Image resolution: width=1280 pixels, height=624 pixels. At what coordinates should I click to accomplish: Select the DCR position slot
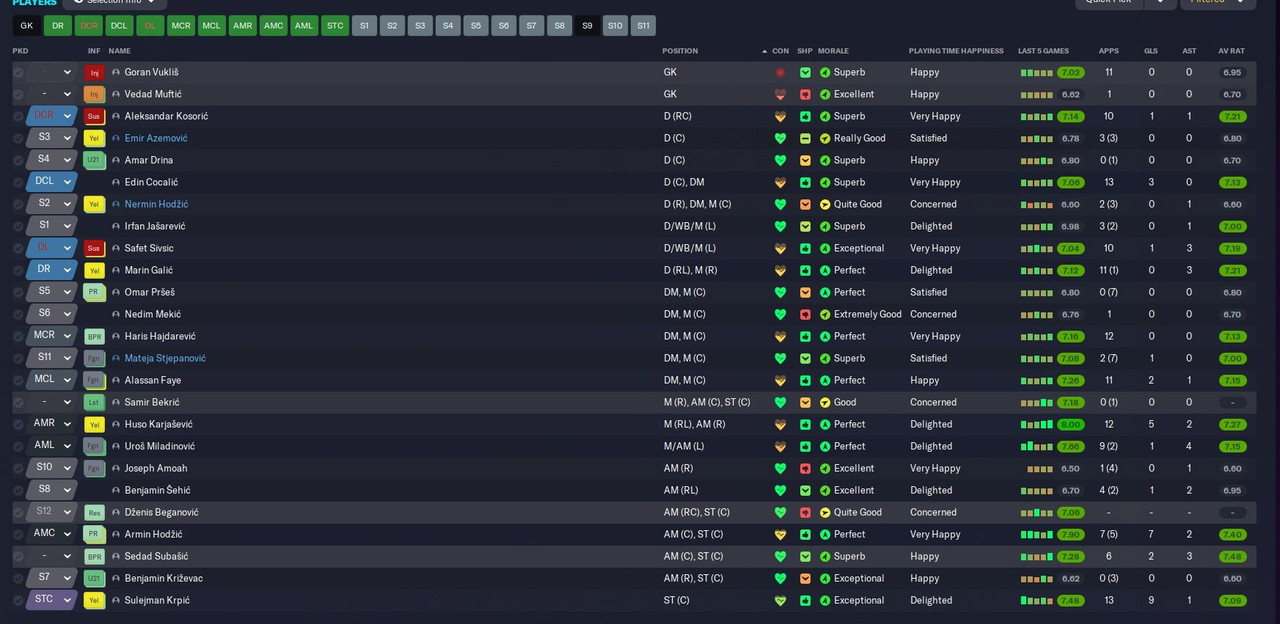[89, 25]
